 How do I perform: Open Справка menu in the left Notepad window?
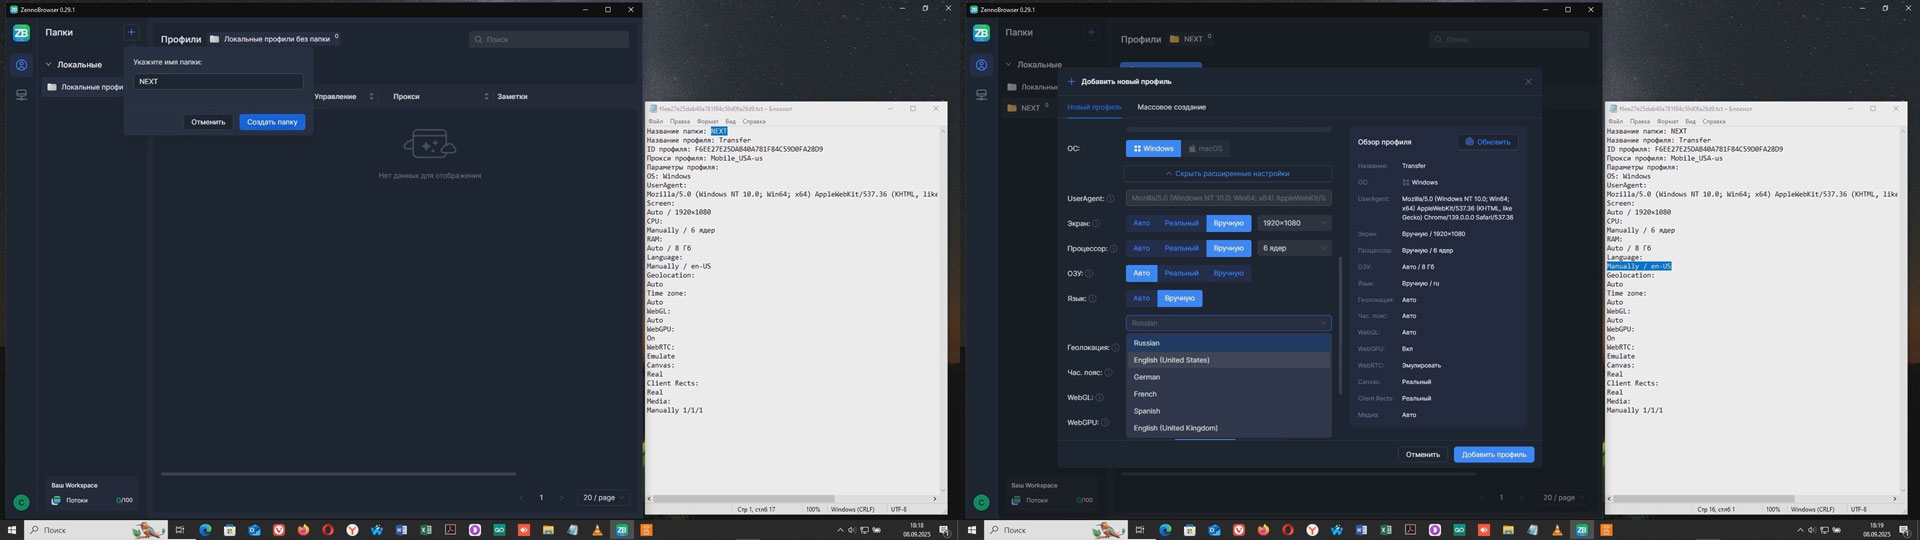(754, 121)
